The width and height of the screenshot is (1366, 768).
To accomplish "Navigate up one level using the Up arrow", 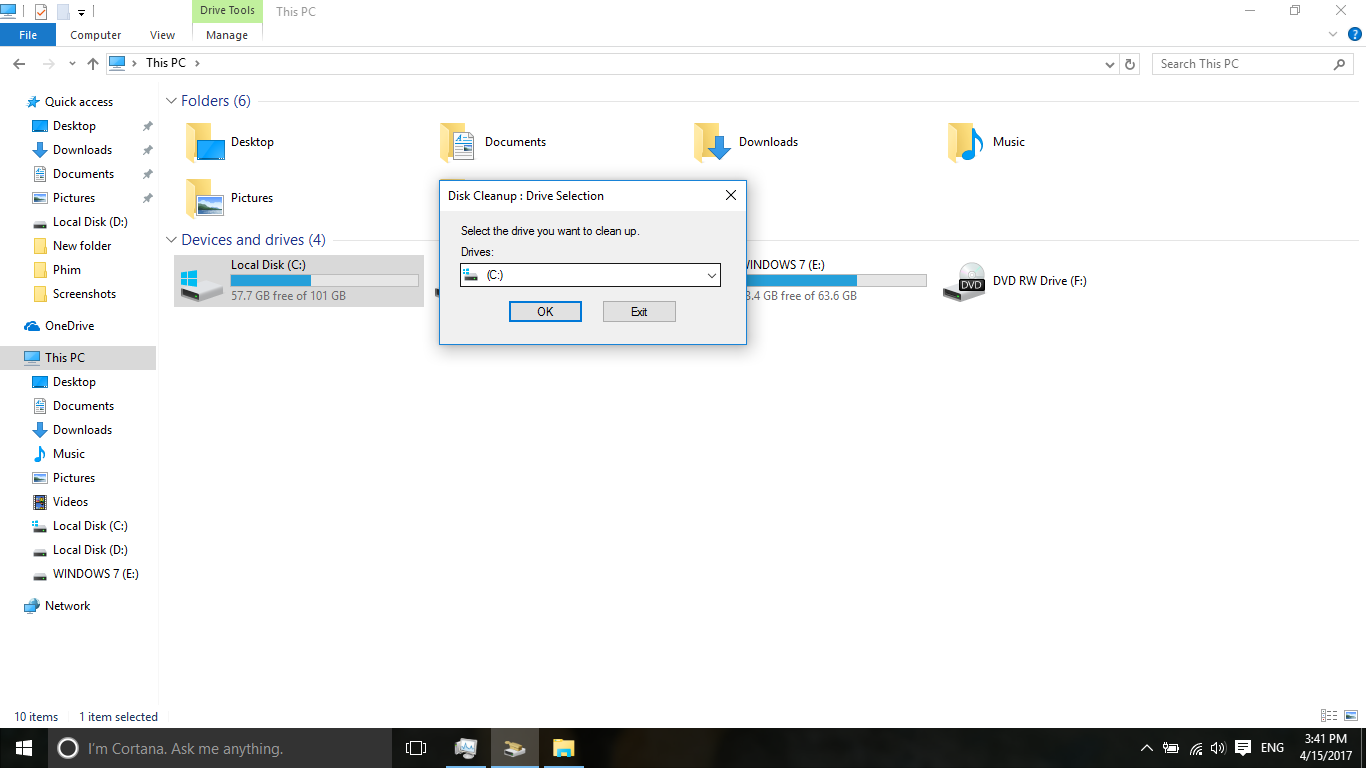I will click(92, 63).
